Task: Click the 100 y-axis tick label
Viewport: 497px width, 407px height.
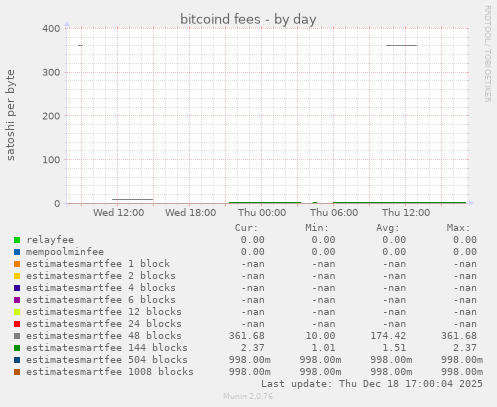Action: tap(51, 160)
